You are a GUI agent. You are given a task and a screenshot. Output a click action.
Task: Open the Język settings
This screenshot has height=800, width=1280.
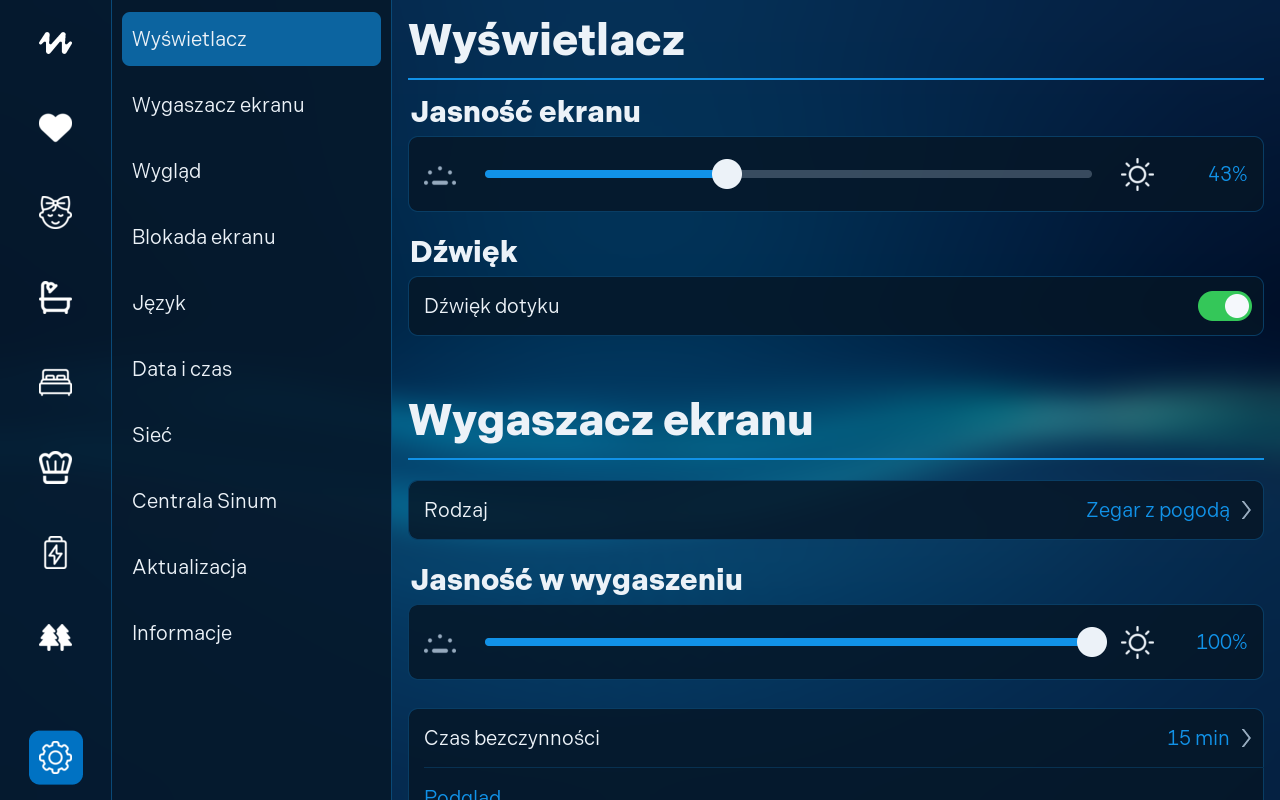[251, 303]
